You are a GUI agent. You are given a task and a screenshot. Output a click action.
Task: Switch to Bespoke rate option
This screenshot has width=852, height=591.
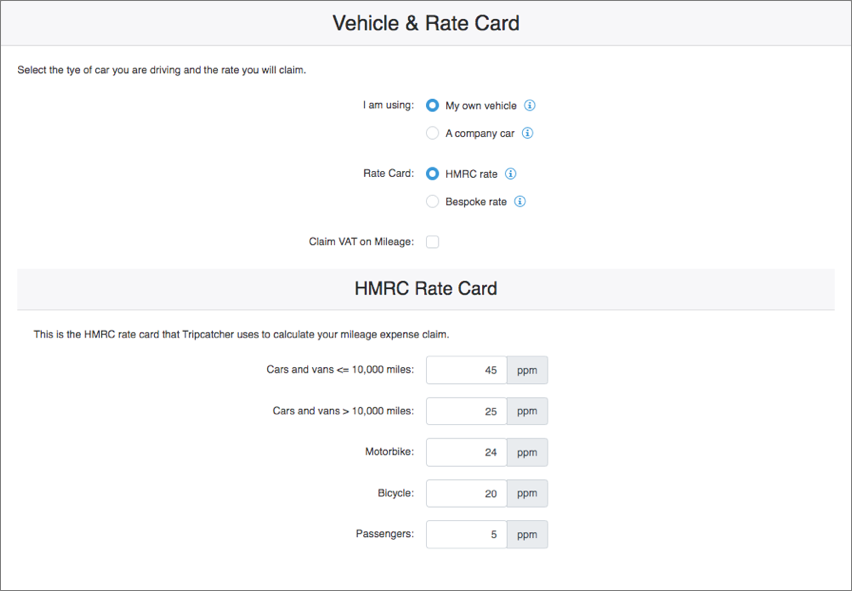pyautogui.click(x=432, y=201)
